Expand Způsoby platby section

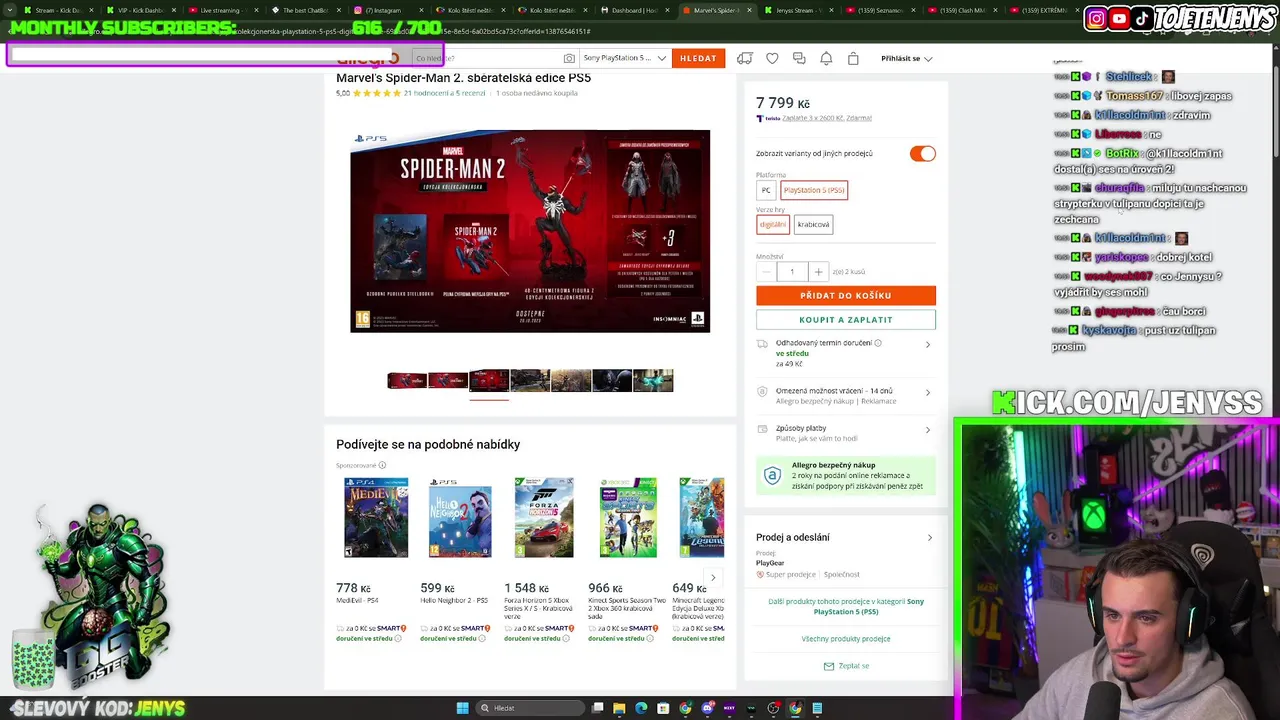click(x=927, y=430)
